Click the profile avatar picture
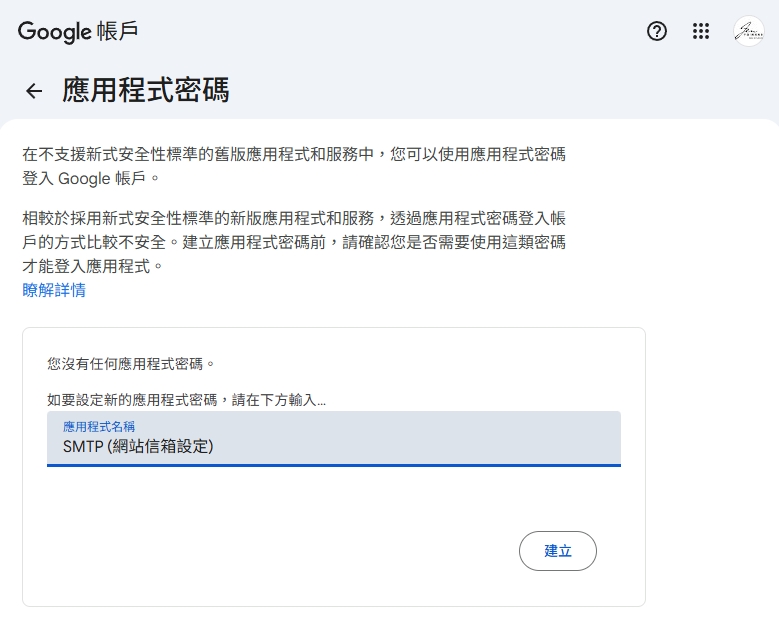The image size is (779, 636). click(x=748, y=31)
